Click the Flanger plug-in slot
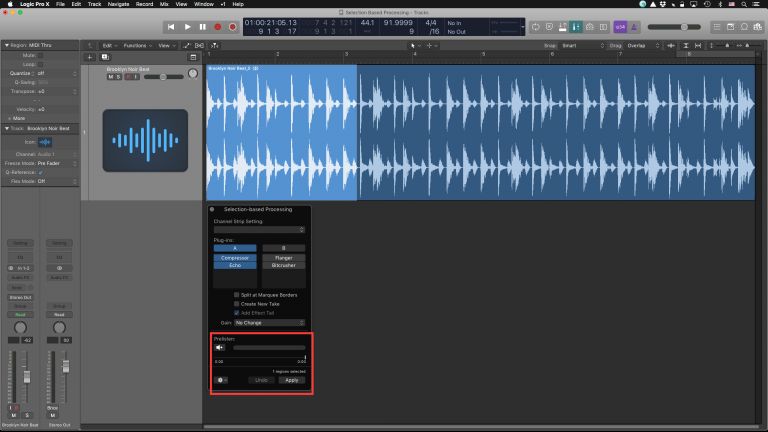This screenshot has width=768, height=432. (284, 258)
